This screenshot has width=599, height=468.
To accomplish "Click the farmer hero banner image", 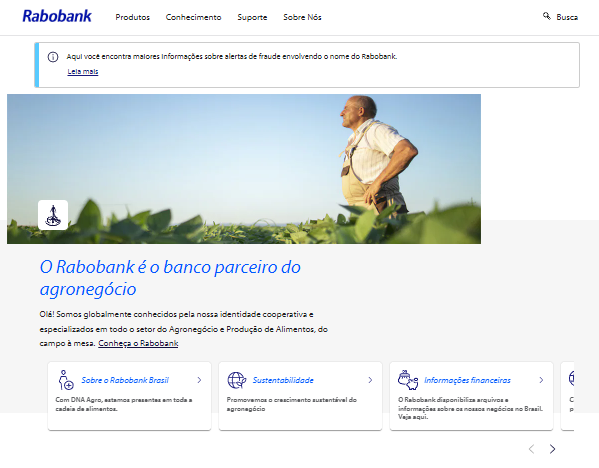I will pyautogui.click(x=244, y=169).
